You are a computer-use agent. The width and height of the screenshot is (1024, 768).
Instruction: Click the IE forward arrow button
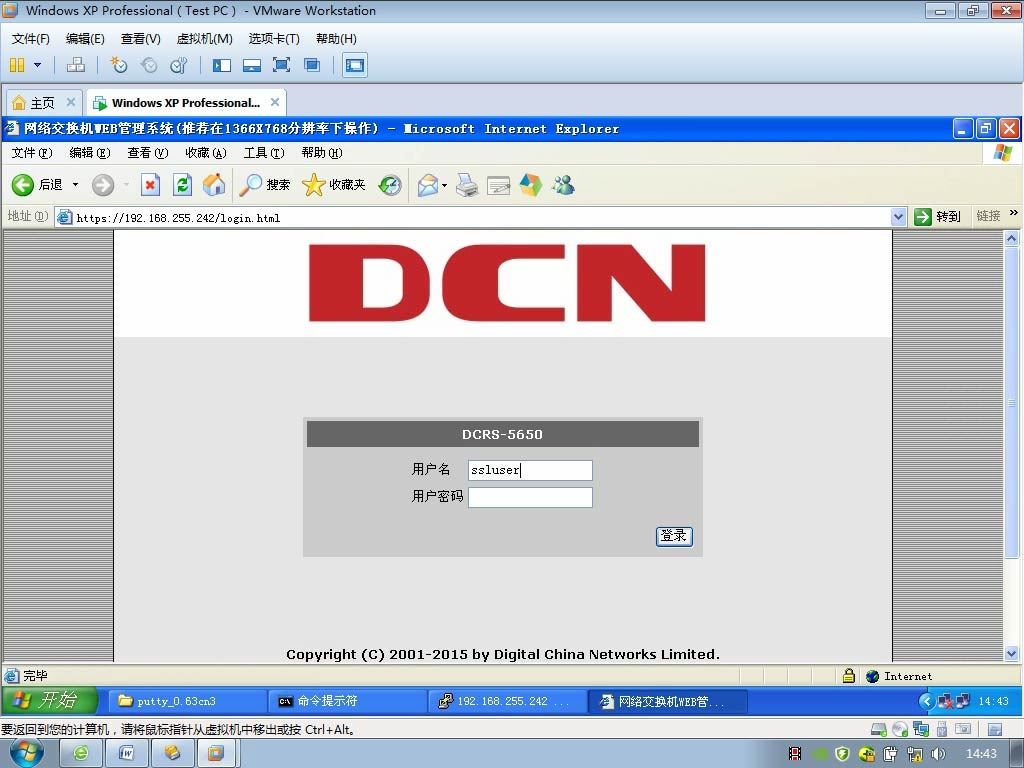tap(103, 185)
